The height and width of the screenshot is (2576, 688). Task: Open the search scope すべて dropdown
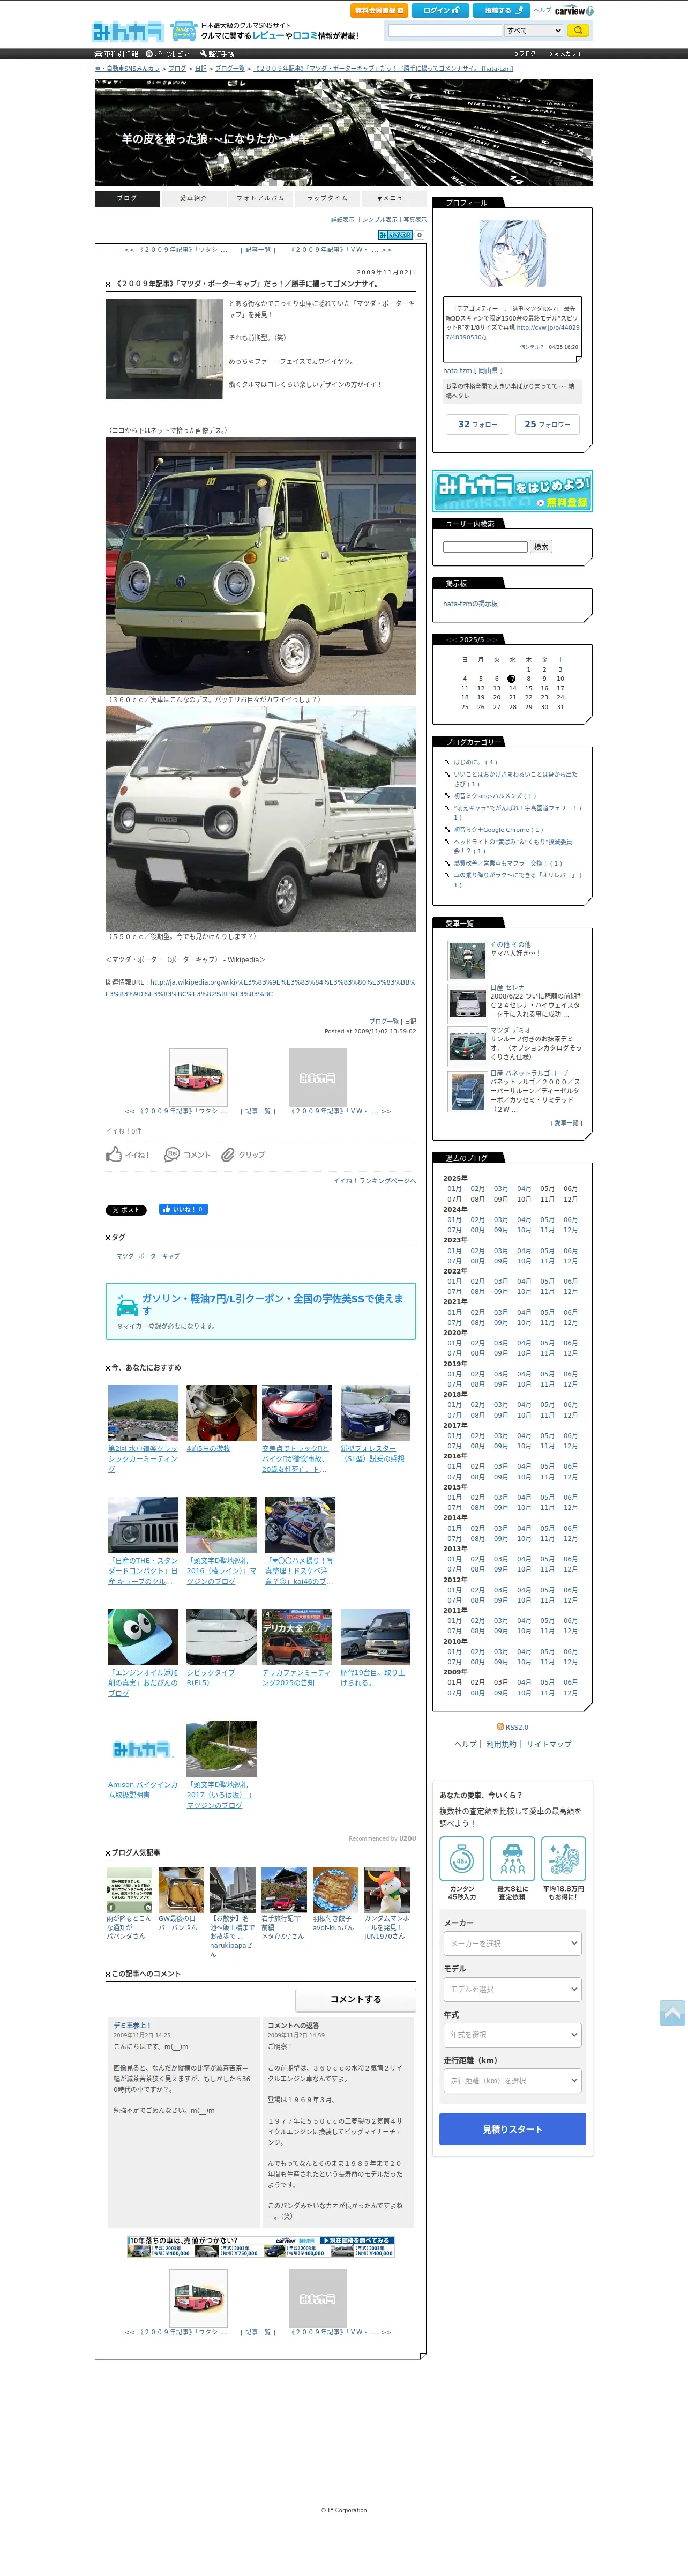[533, 31]
